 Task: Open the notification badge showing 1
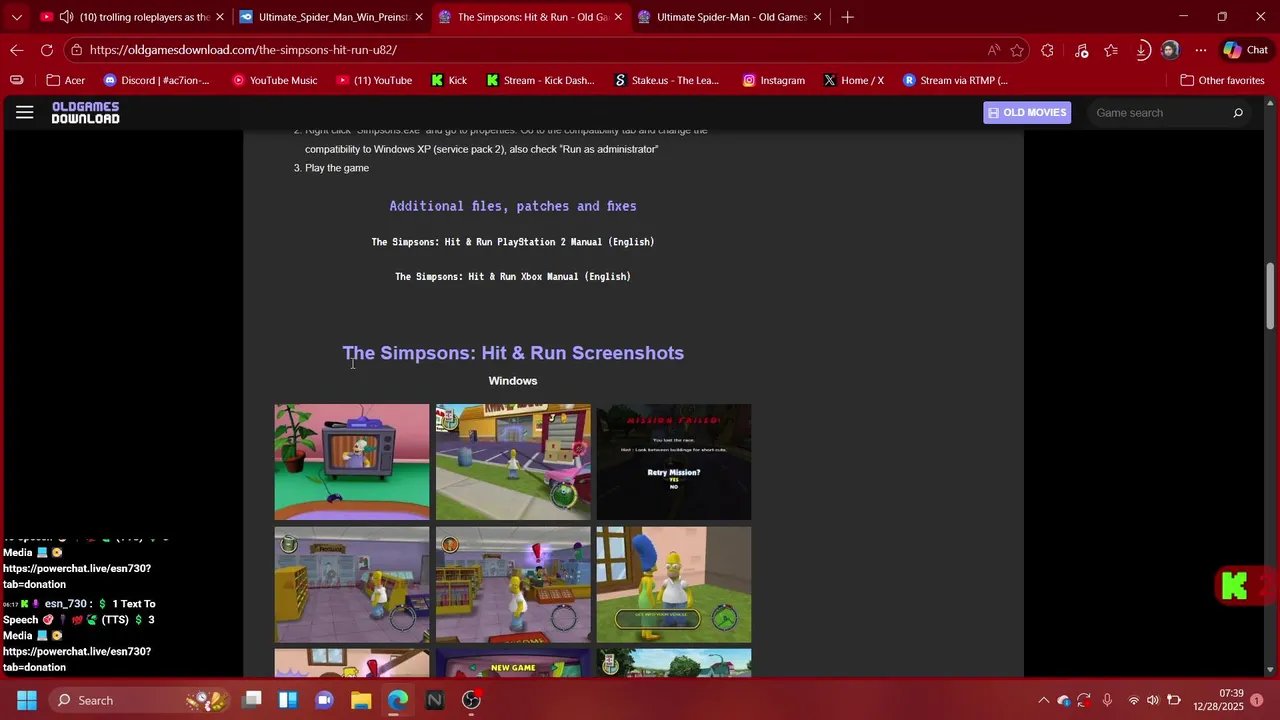click(x=1257, y=700)
